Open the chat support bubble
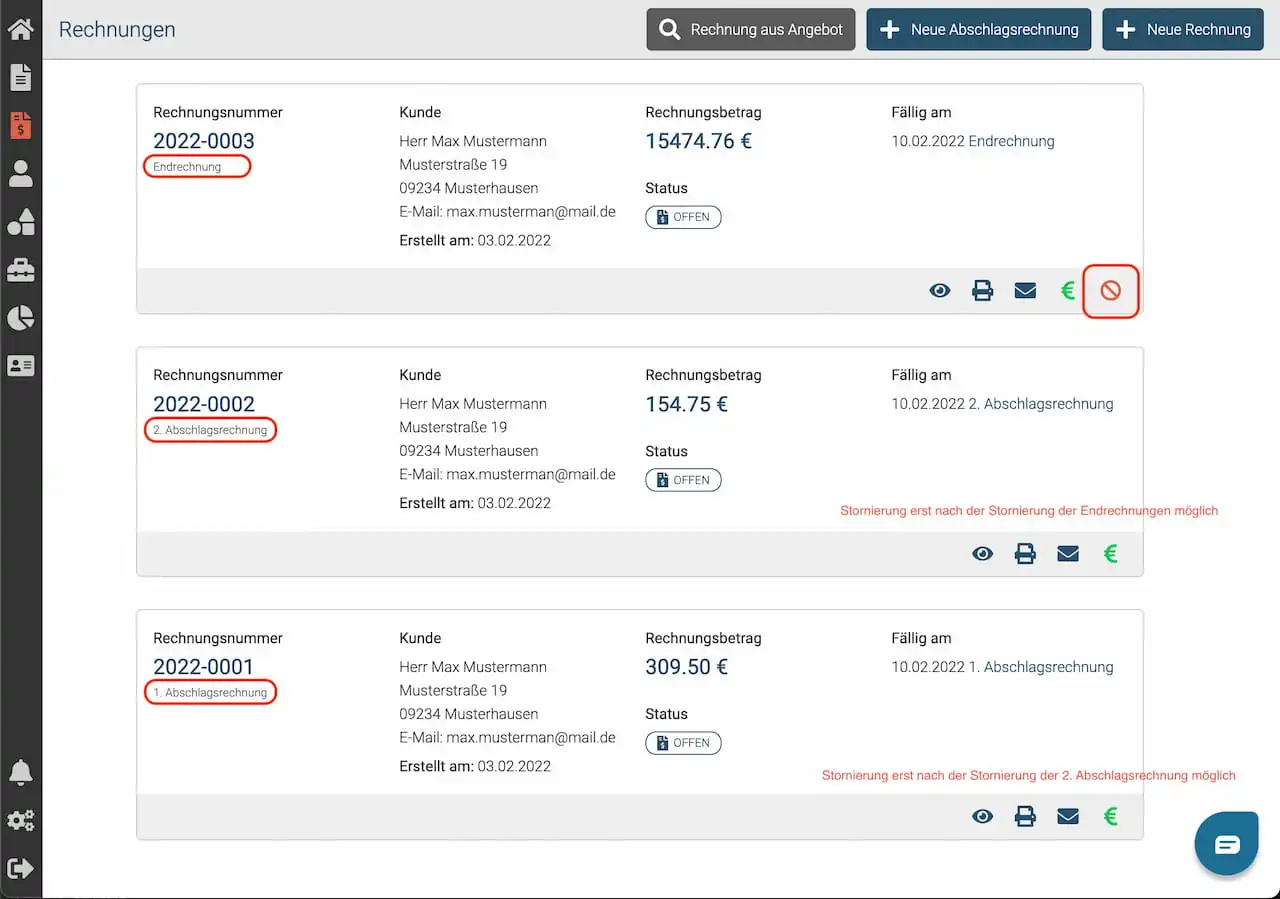The height and width of the screenshot is (899, 1280). (x=1227, y=845)
